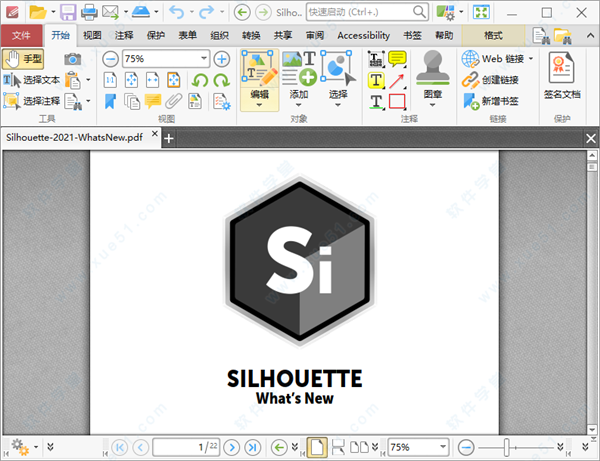600x461 pixels.
Task: Select the Hand tool (手型)
Action: tap(24, 59)
